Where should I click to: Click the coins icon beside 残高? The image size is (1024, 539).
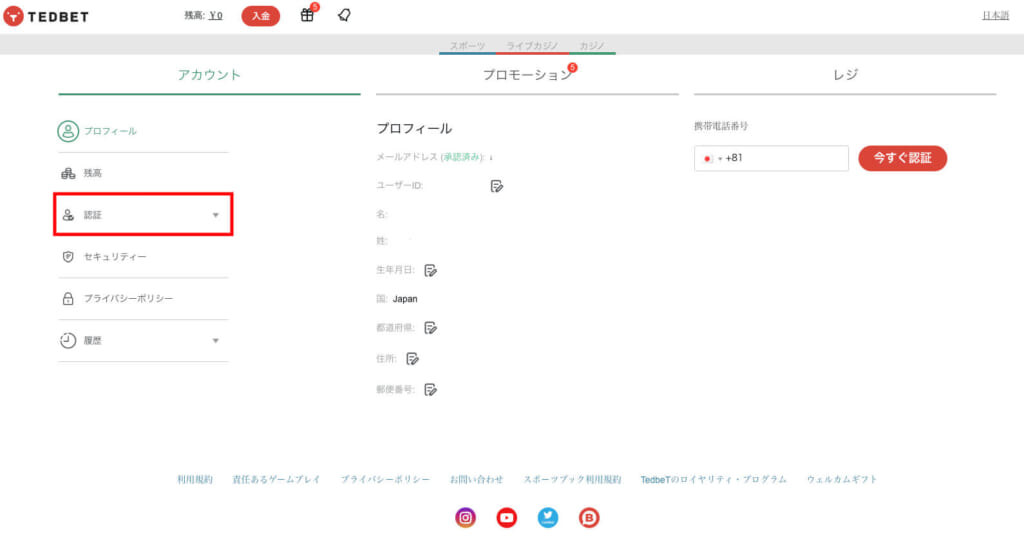tap(68, 173)
